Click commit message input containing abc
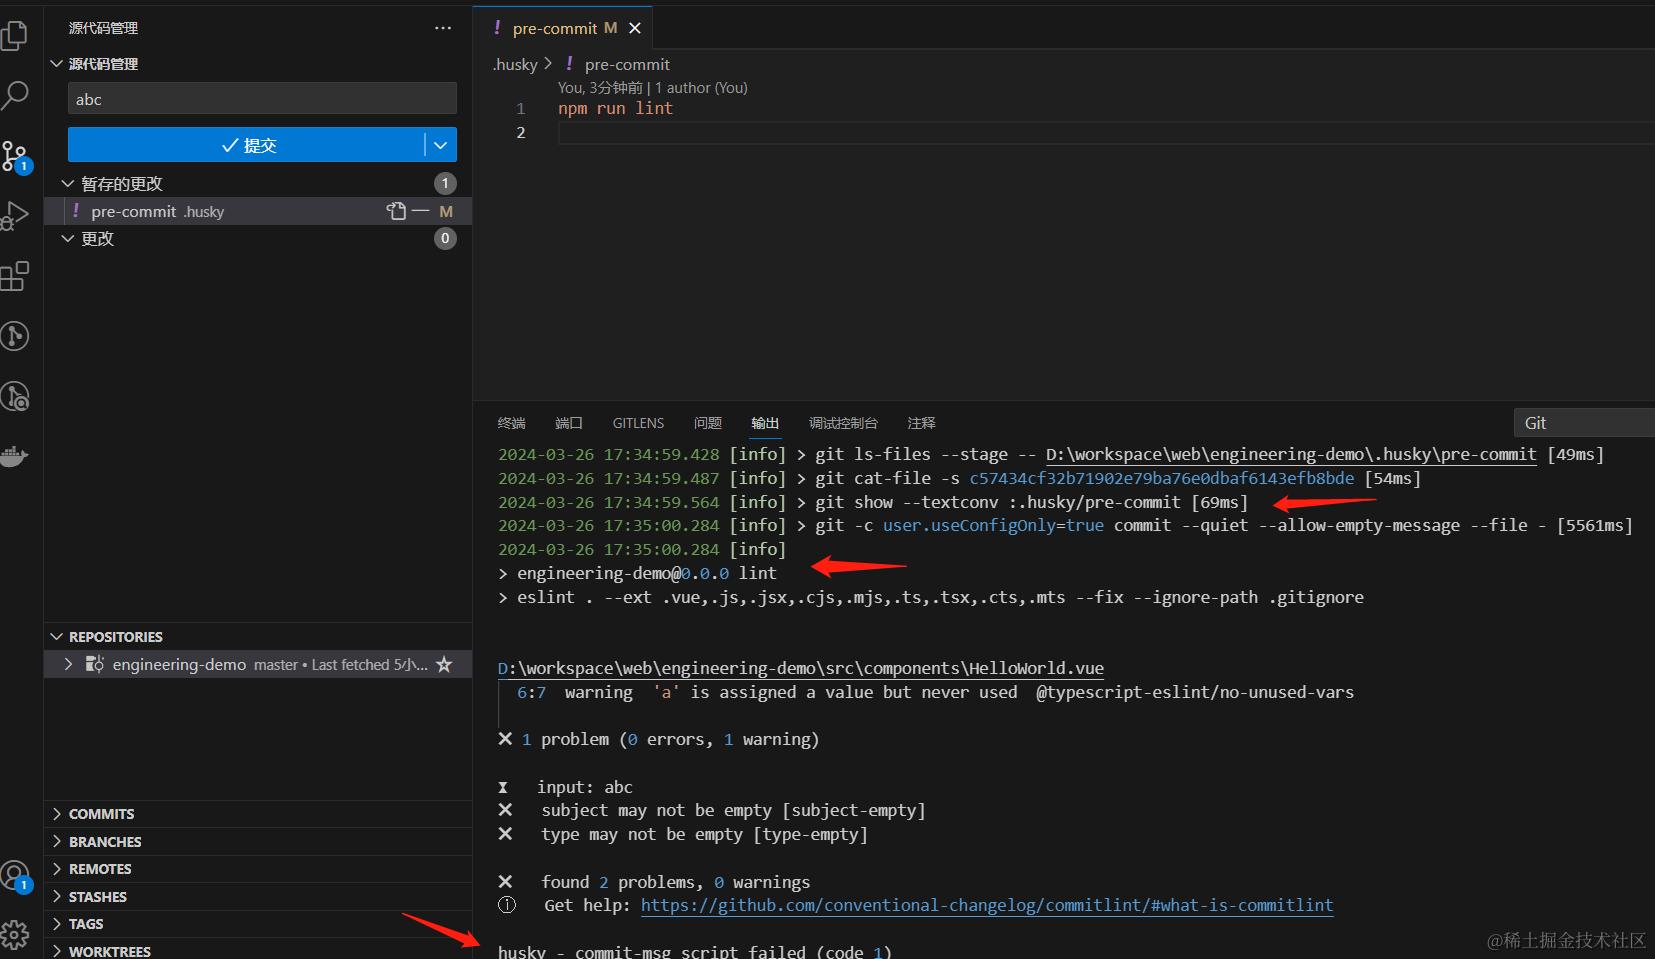1655x959 pixels. click(x=262, y=99)
